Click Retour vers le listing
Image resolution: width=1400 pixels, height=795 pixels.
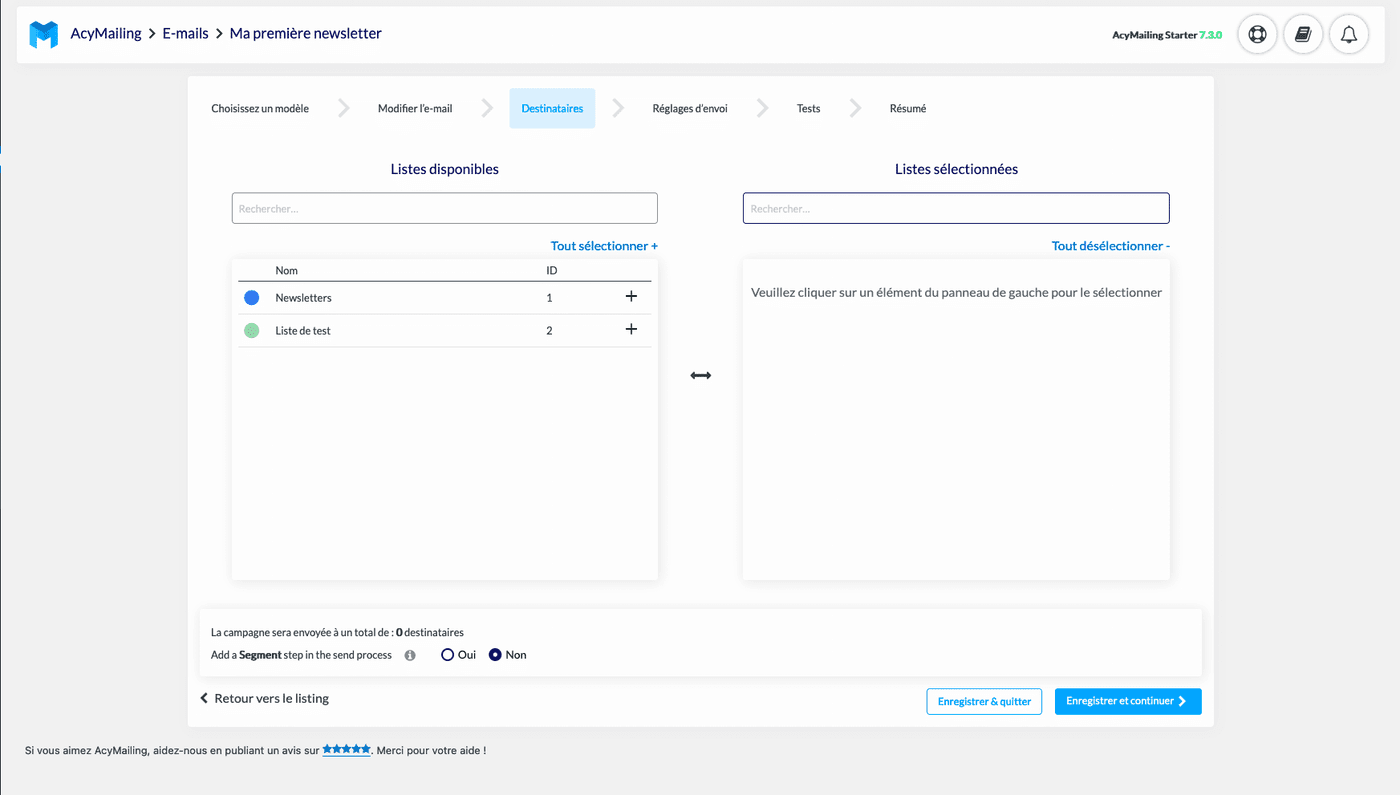coord(264,698)
